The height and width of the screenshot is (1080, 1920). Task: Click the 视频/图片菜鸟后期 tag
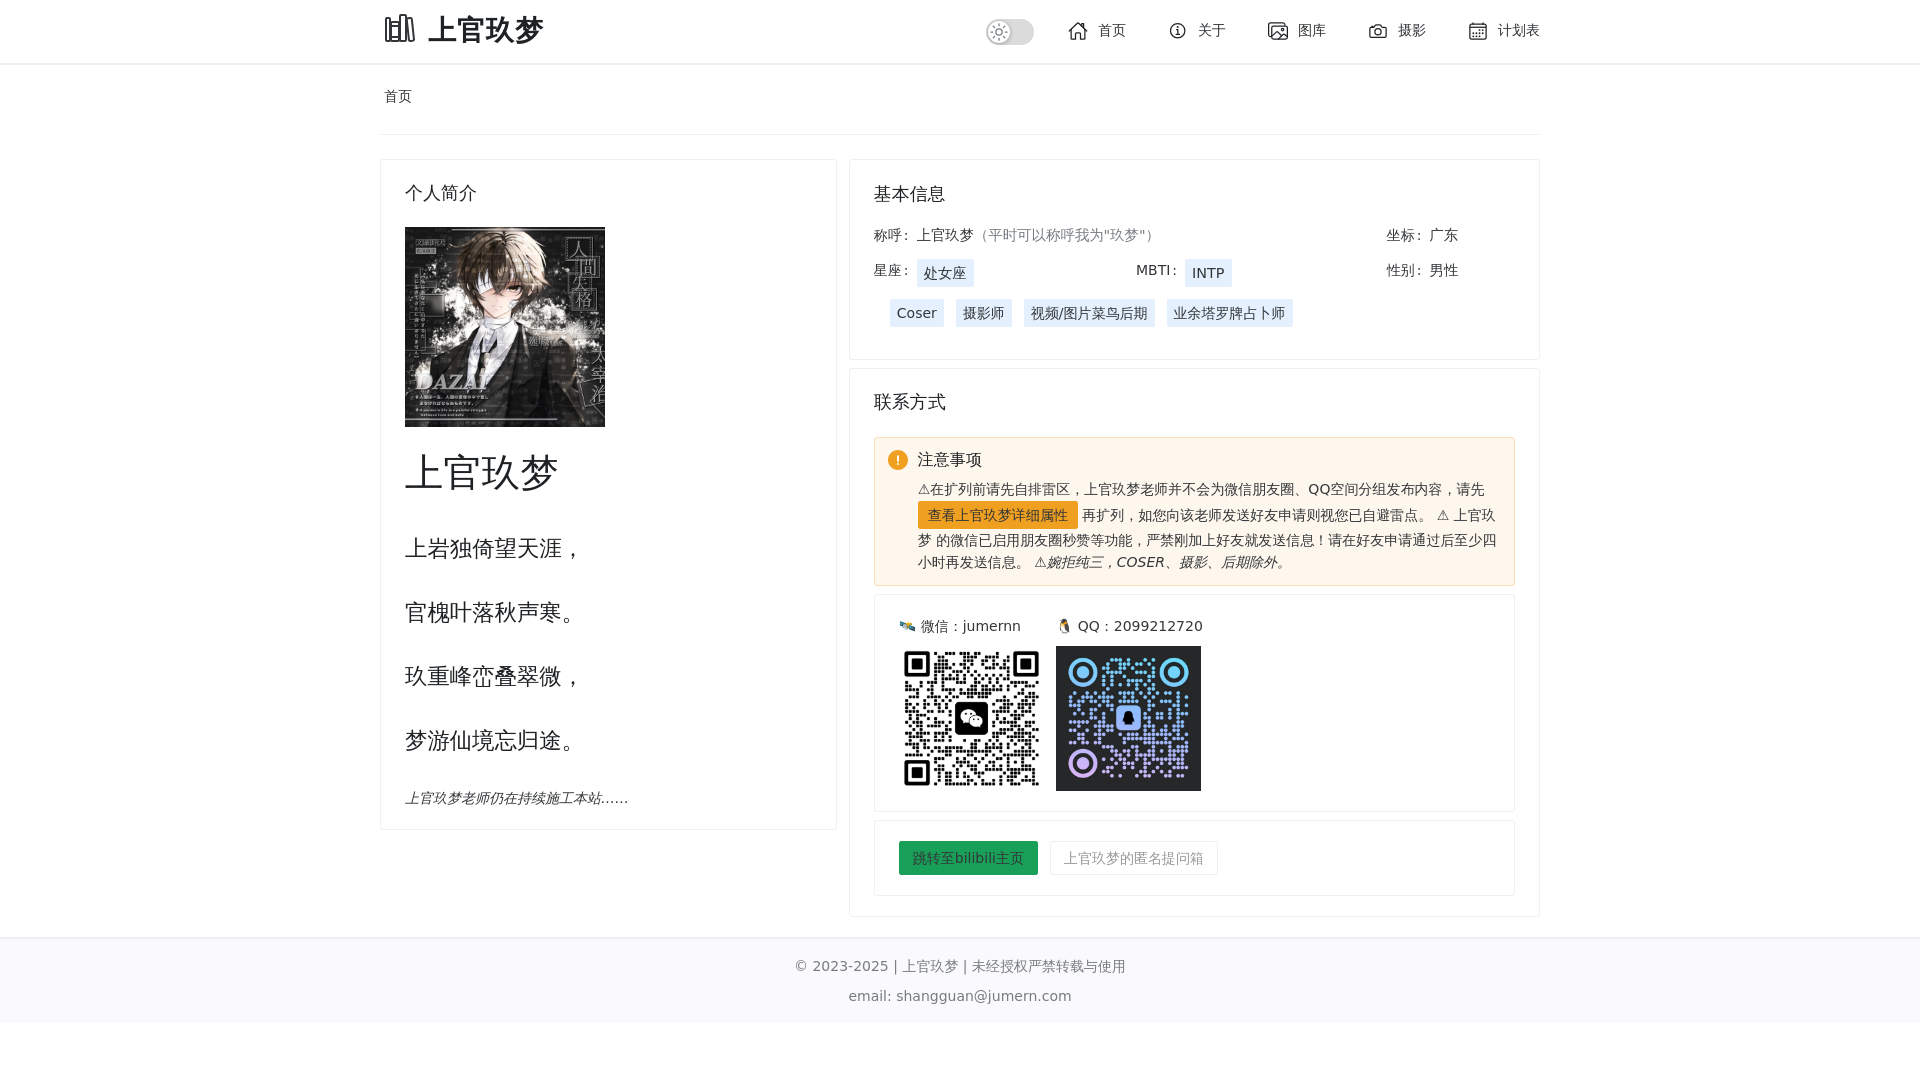1089,313
